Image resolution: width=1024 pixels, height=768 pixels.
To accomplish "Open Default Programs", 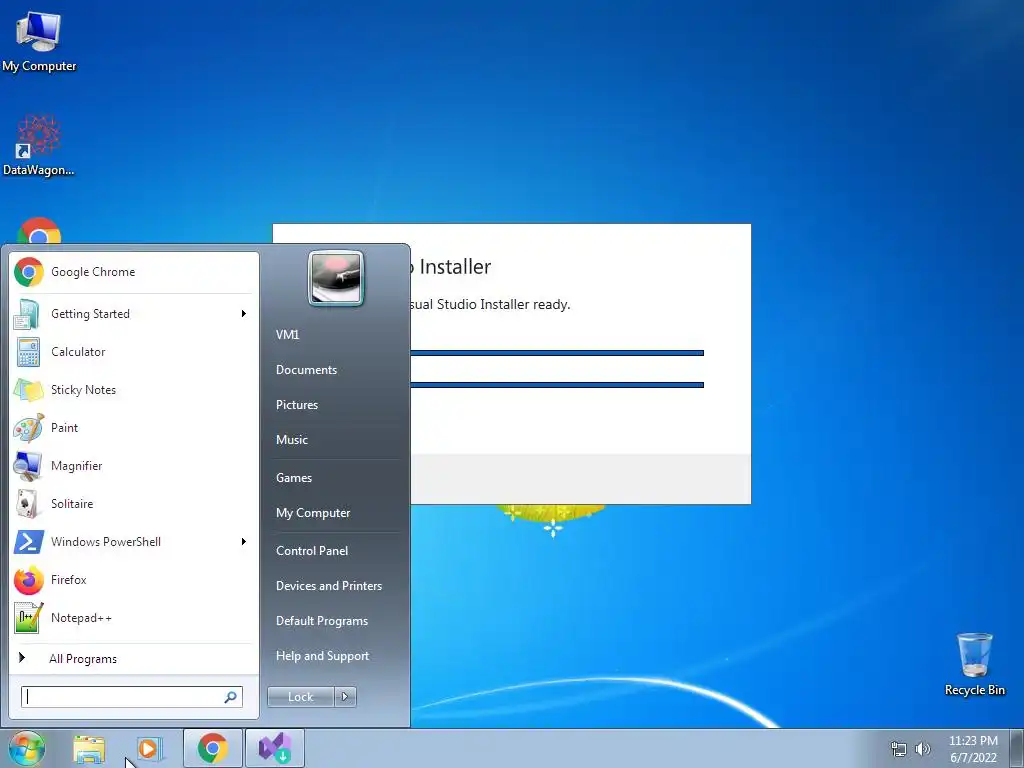I will coord(322,621).
